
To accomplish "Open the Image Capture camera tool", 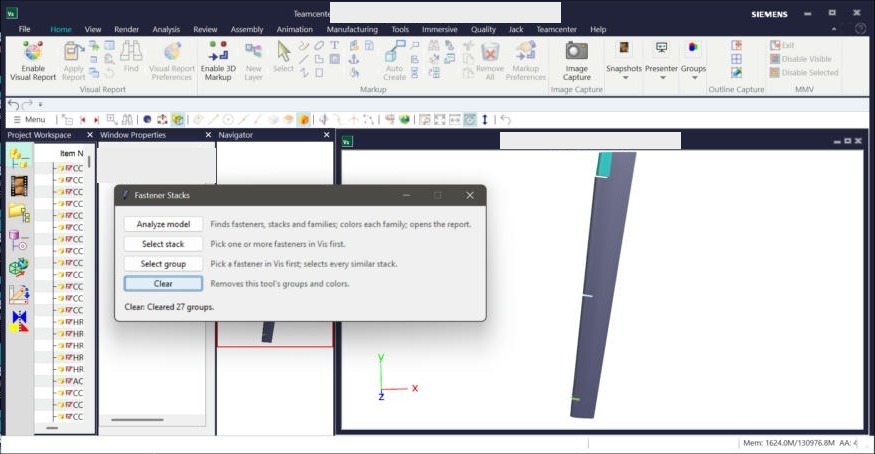I will point(576,51).
